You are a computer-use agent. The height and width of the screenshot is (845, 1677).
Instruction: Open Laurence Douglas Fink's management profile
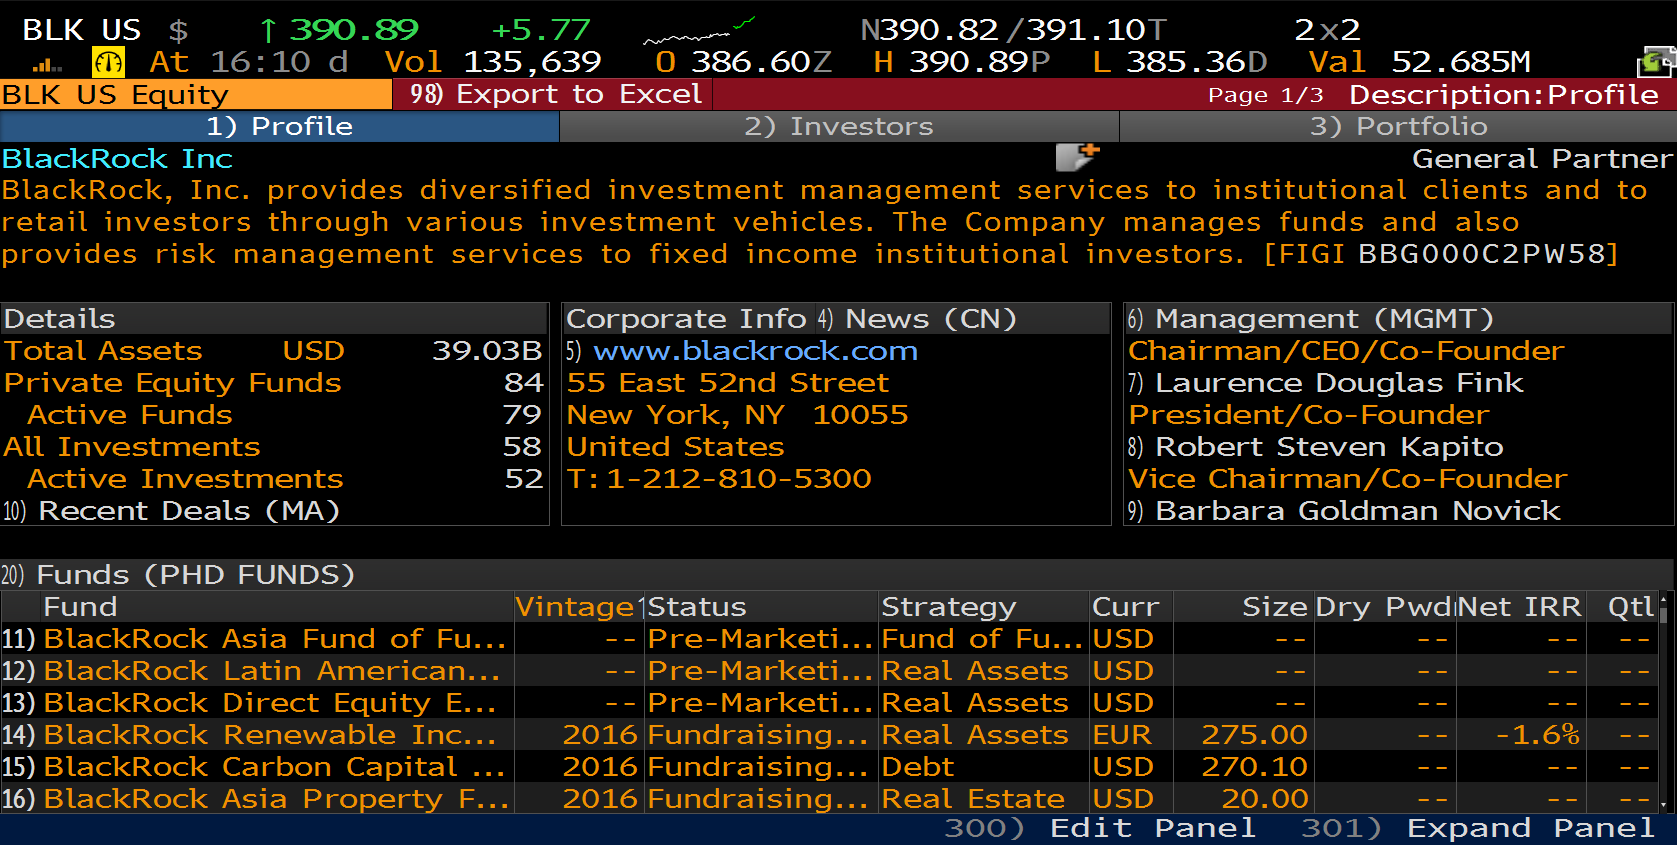[1338, 383]
